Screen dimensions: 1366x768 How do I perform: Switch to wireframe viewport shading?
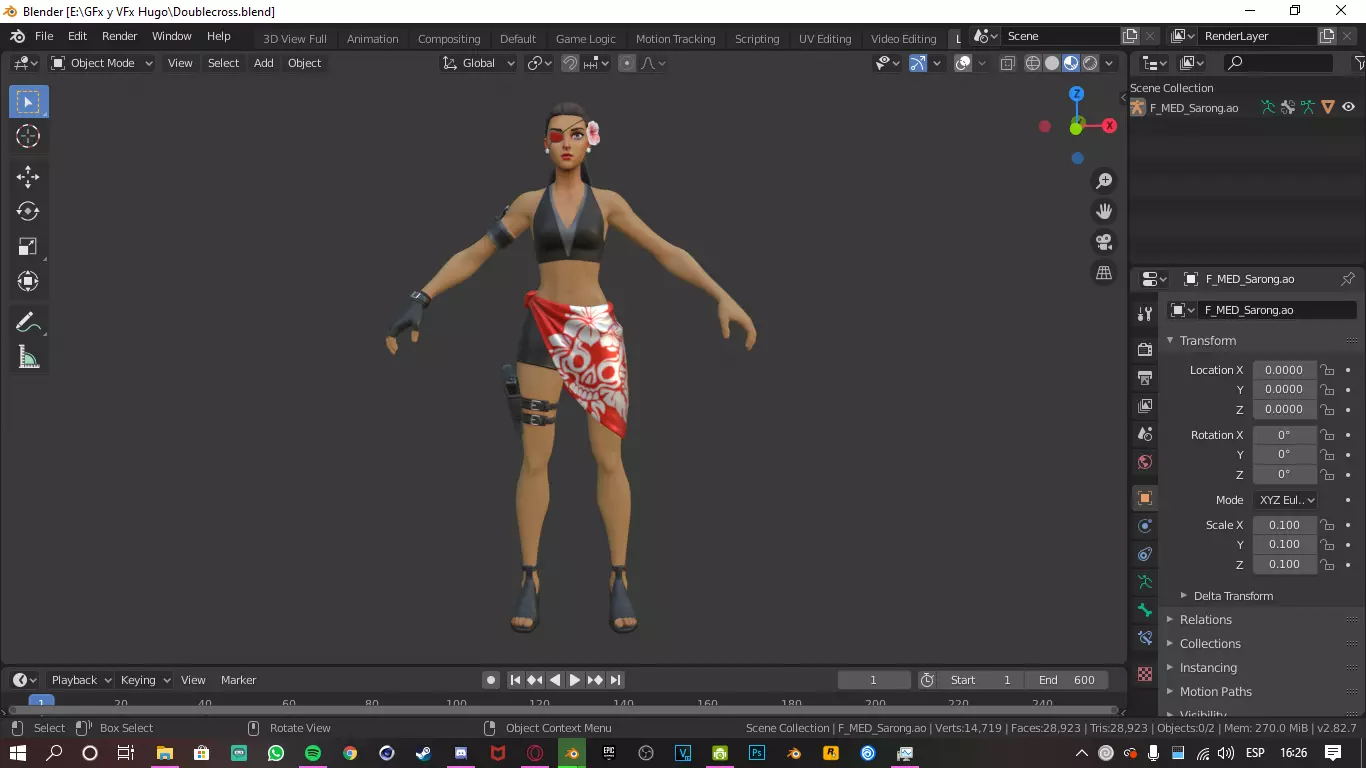[1033, 63]
